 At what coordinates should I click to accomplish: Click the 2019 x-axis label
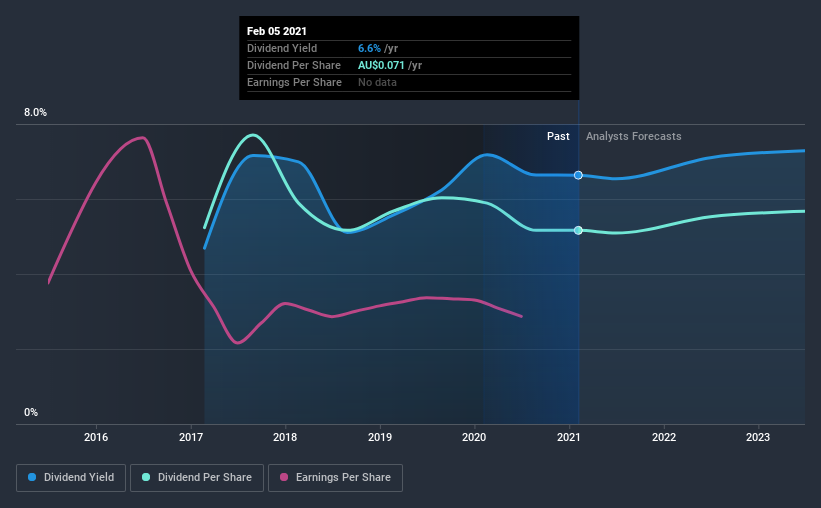pos(380,437)
